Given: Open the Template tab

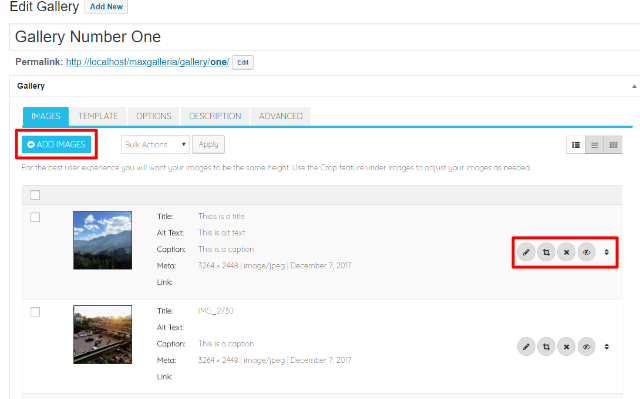Looking at the screenshot, I should tap(98, 116).
